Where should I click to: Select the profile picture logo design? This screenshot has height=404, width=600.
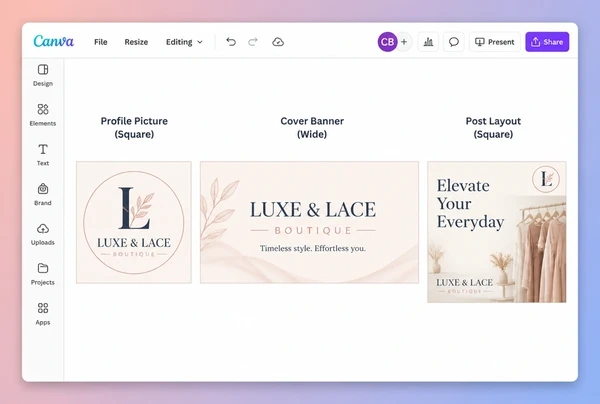pyautogui.click(x=134, y=222)
